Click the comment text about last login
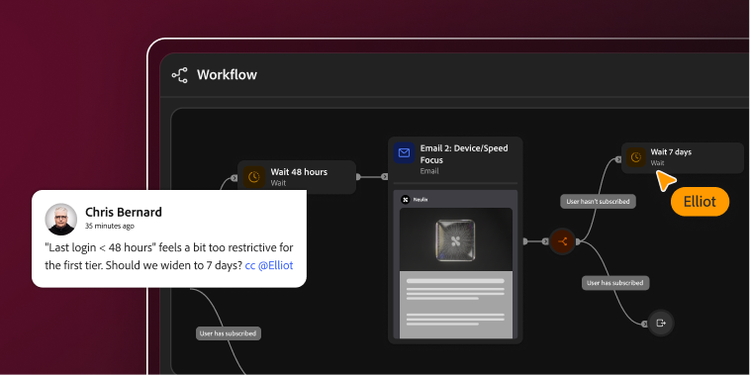750x375 pixels. [x=169, y=257]
